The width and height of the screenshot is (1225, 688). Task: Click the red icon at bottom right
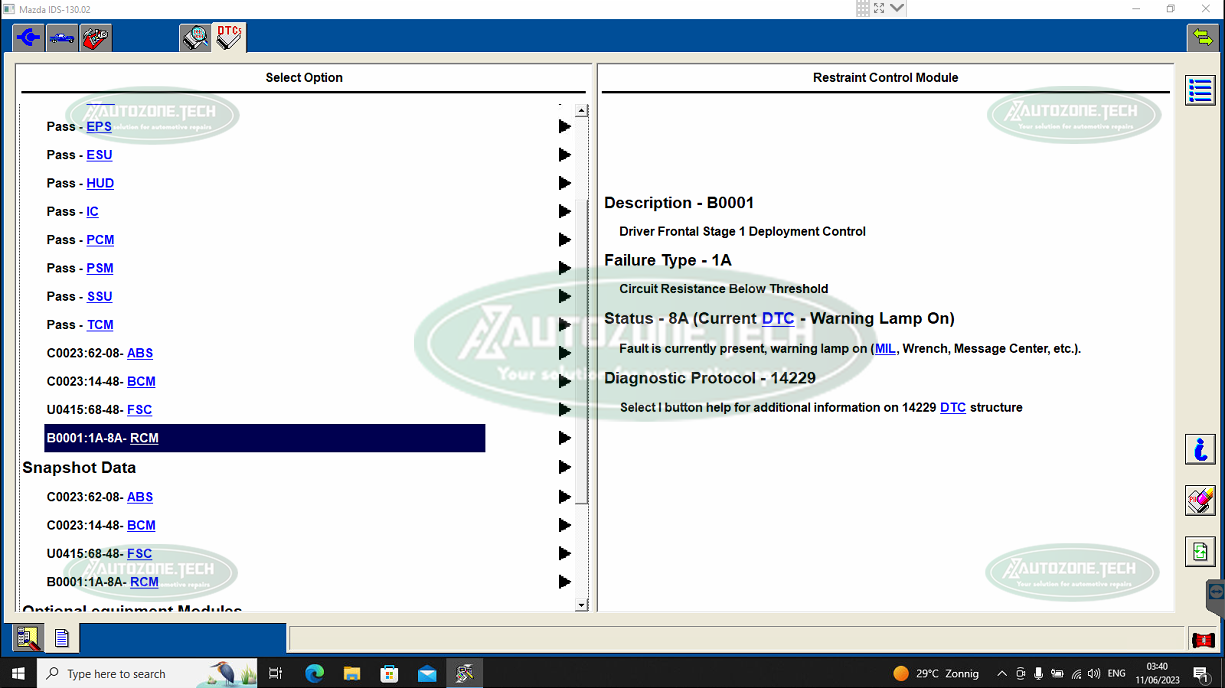click(x=1203, y=640)
